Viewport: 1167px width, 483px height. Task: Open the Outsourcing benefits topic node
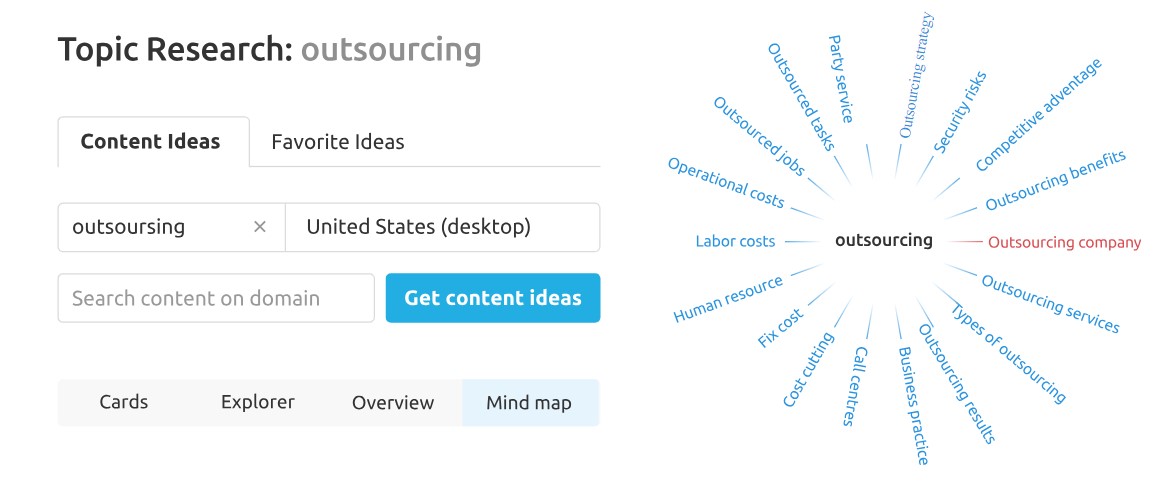pyautogui.click(x=1055, y=181)
